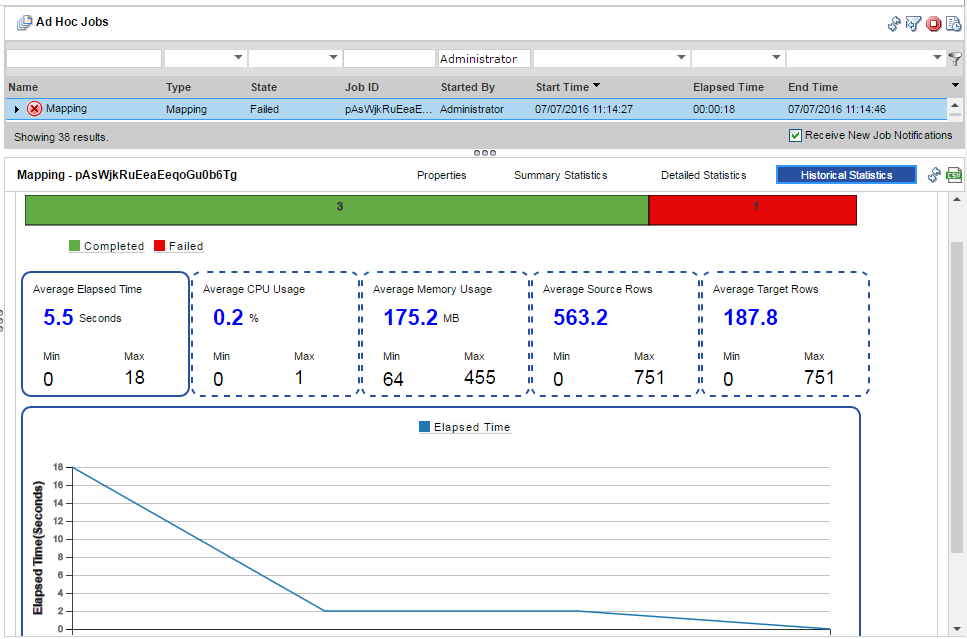Screen dimensions: 967x639
Task: Click the Properties view link
Action: pos(441,175)
